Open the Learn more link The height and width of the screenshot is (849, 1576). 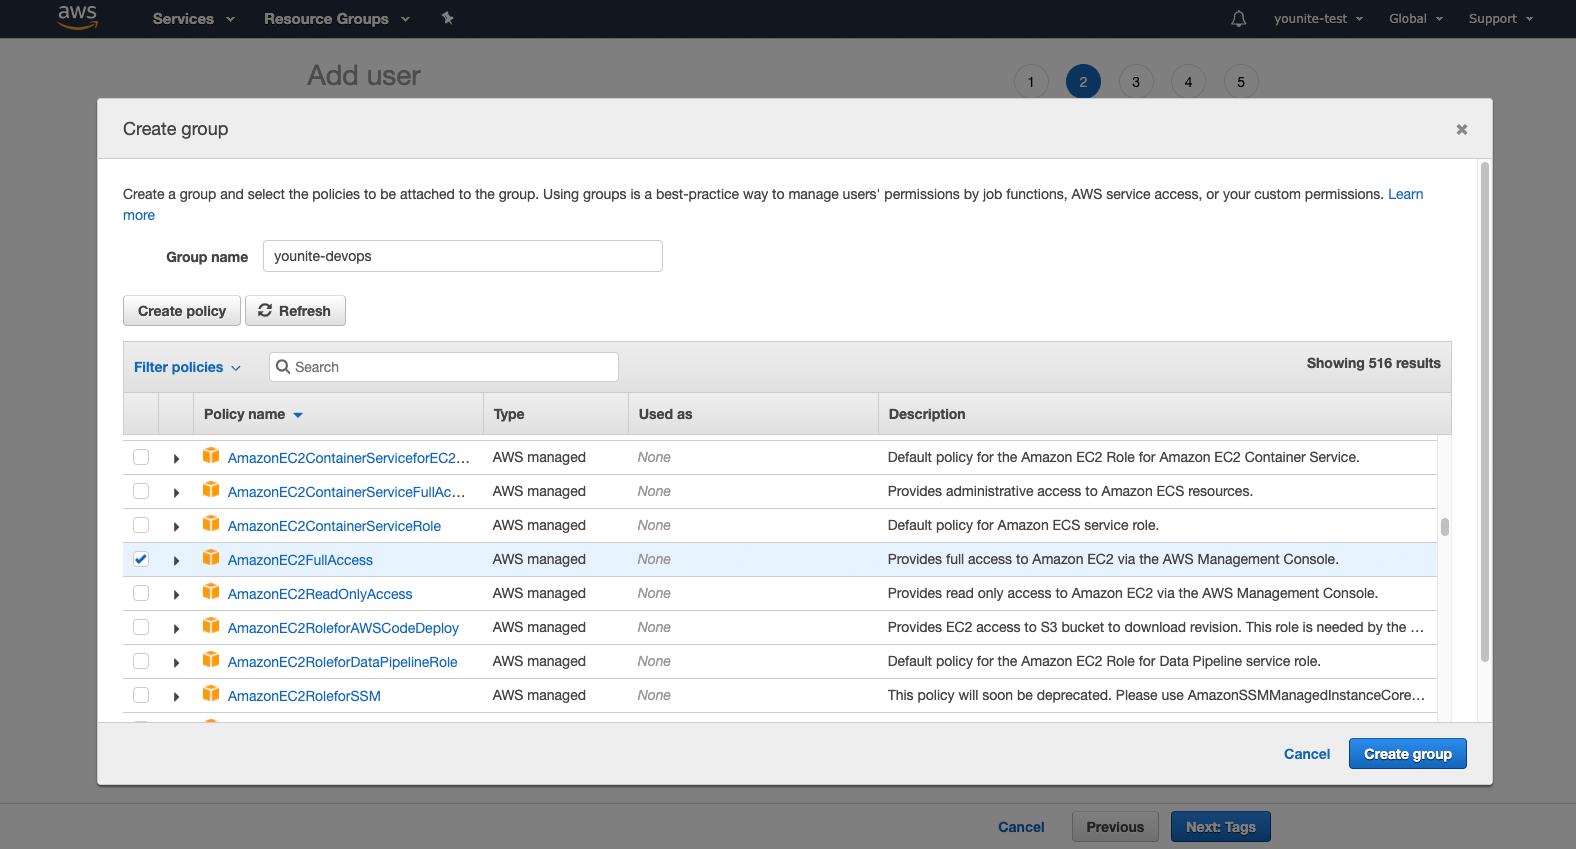(1405, 194)
